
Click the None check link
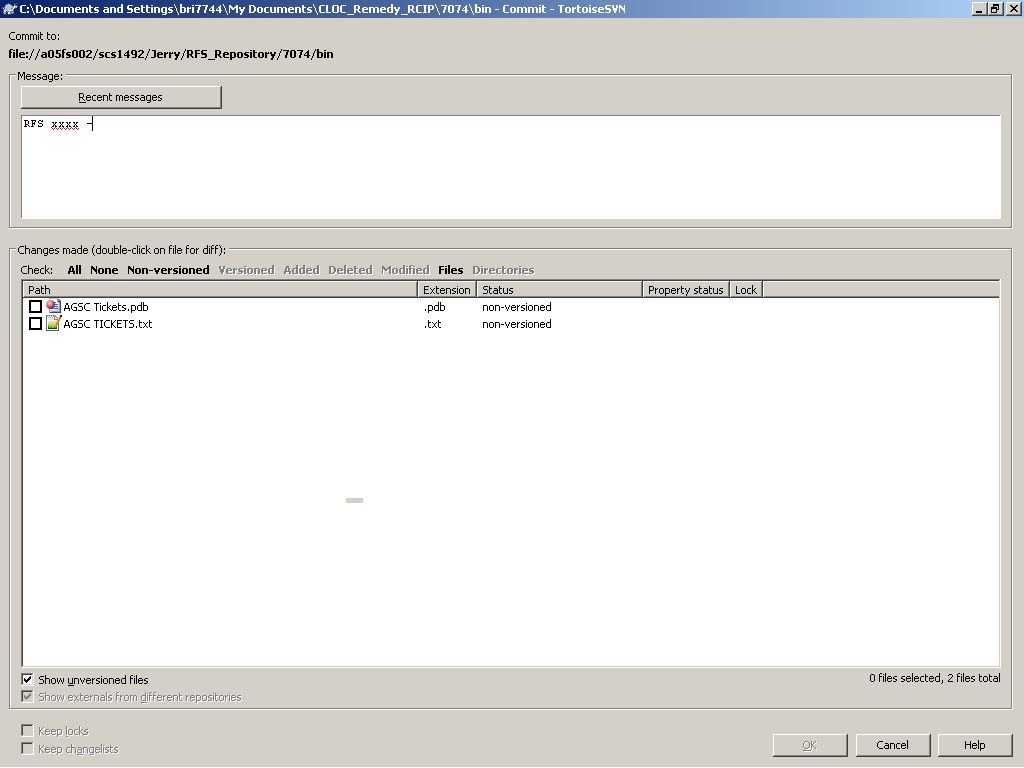[x=104, y=270]
